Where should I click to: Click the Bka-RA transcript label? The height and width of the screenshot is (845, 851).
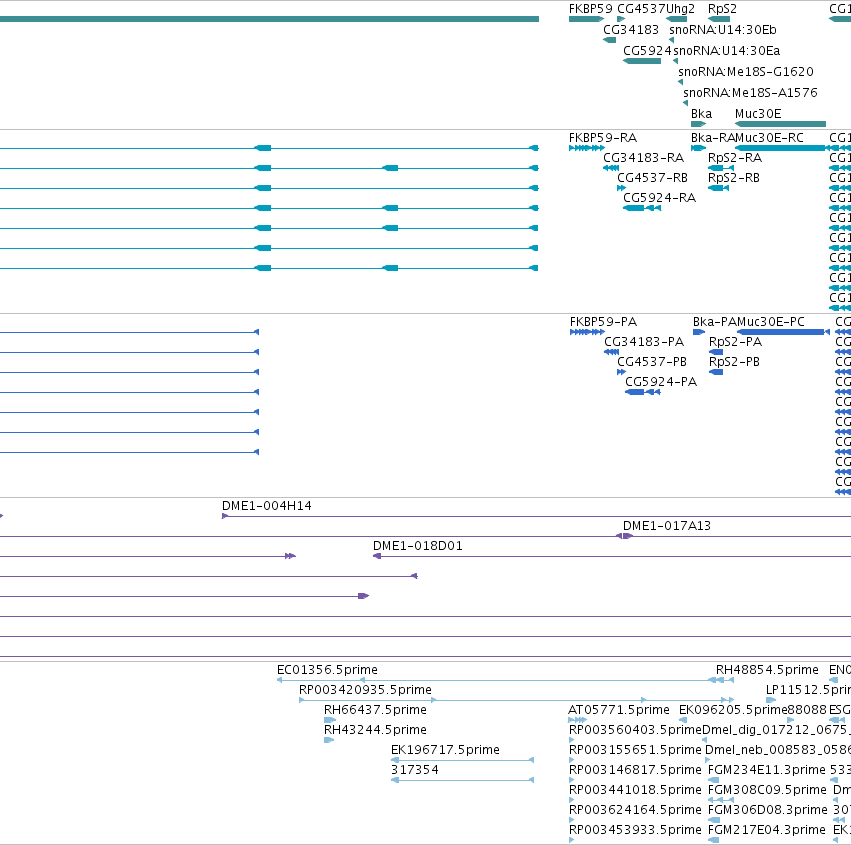coord(713,138)
